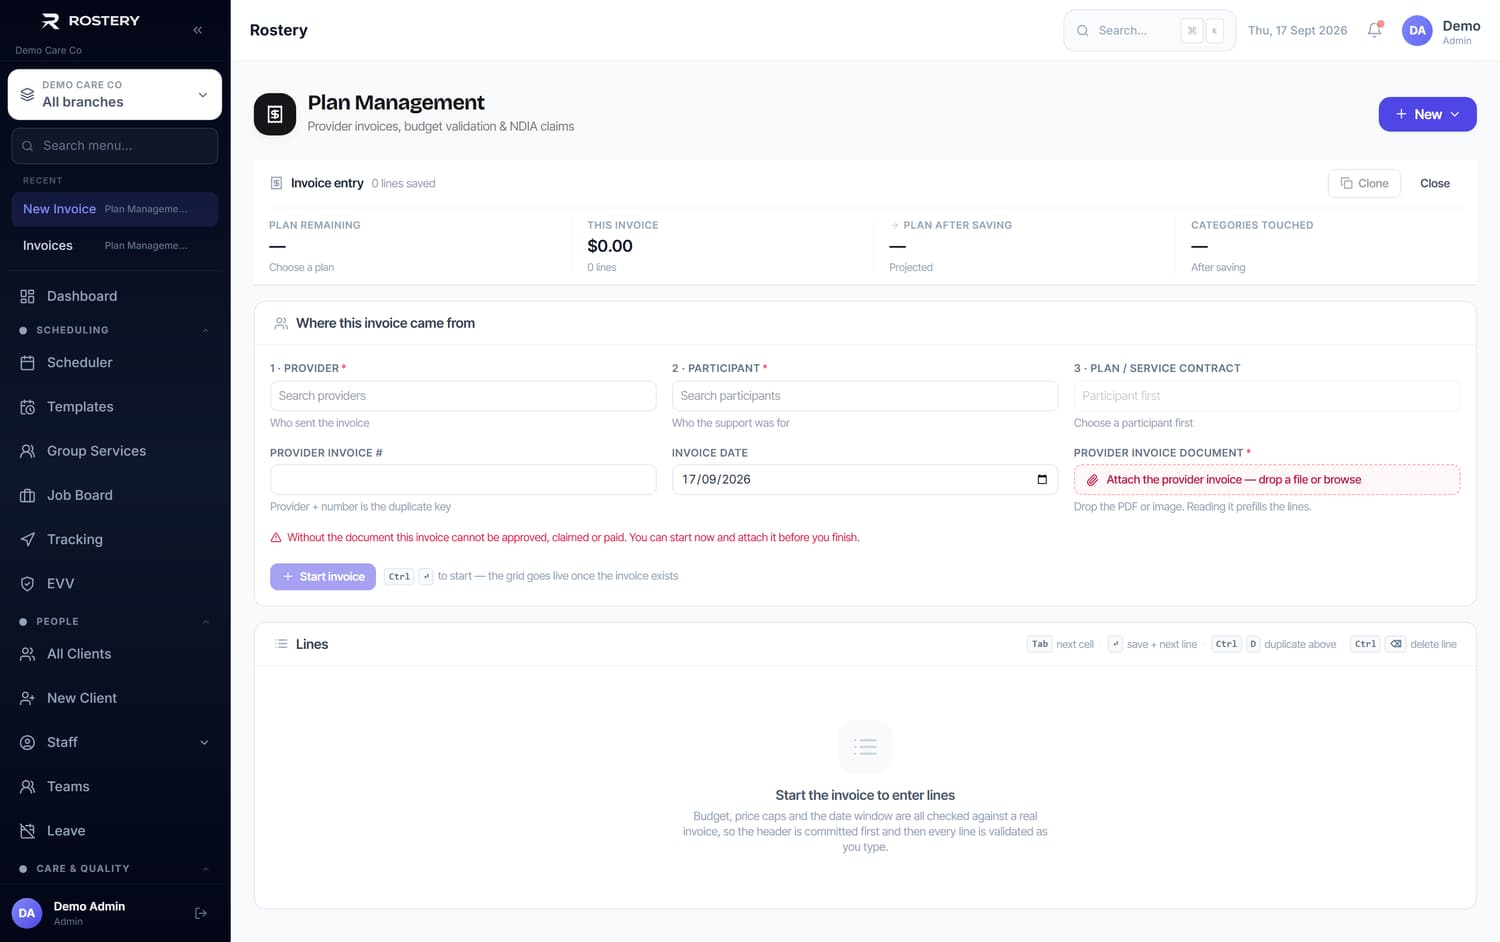This screenshot has height=942, width=1500.
Task: Click the 'Rostery' page title in the top bar
Action: click(279, 31)
